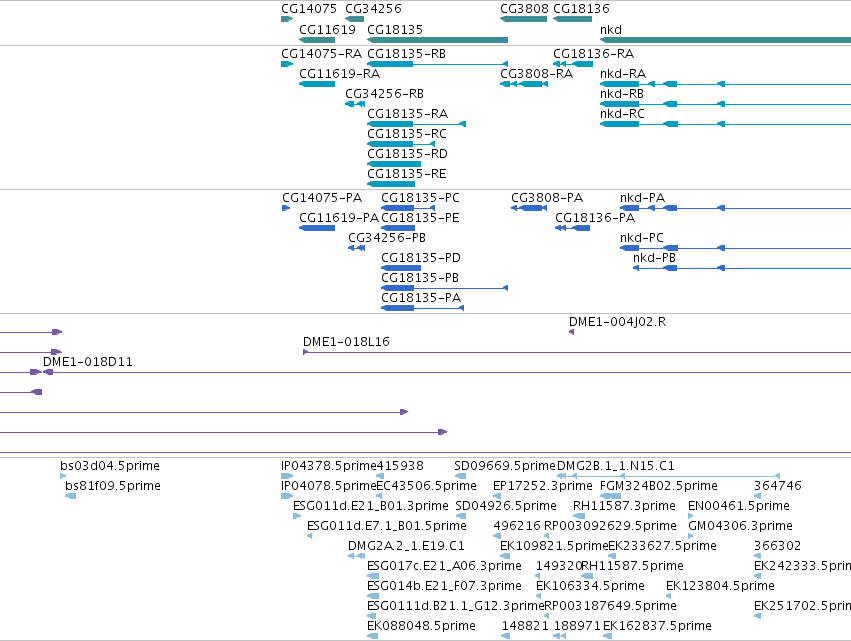Select EST GM04306.3prime
851x641 pixels.
[x=691, y=536]
